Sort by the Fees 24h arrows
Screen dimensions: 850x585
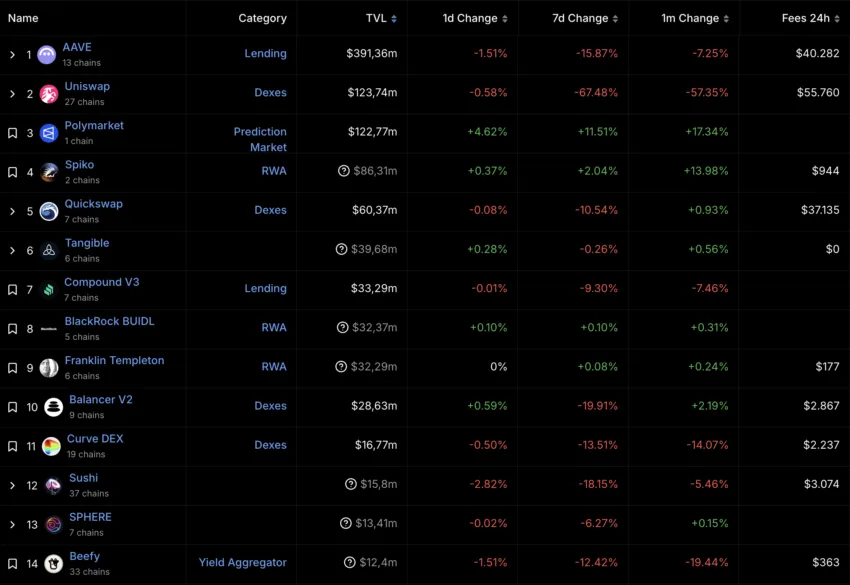(x=837, y=18)
